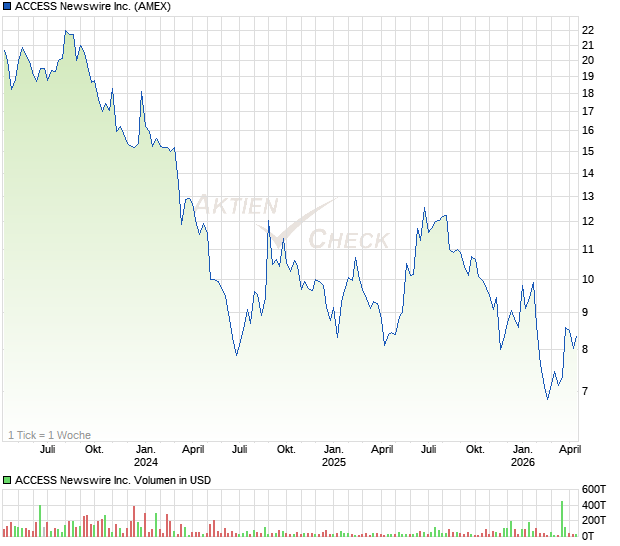620x546 pixels.
Task: Click the price axis label 8
Action: [585, 349]
